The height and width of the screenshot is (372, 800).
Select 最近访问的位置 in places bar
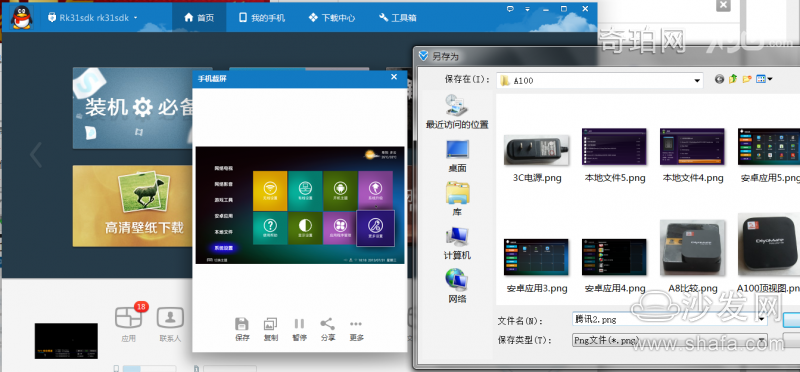click(x=457, y=112)
